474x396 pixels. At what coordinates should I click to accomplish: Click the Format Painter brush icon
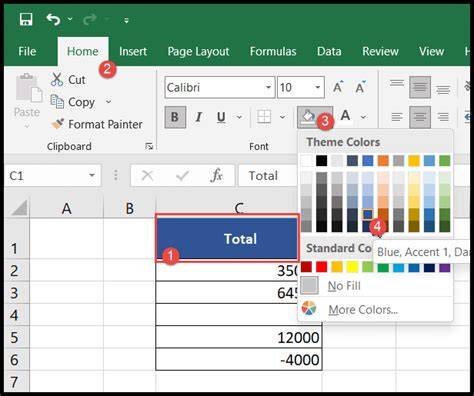tap(58, 124)
